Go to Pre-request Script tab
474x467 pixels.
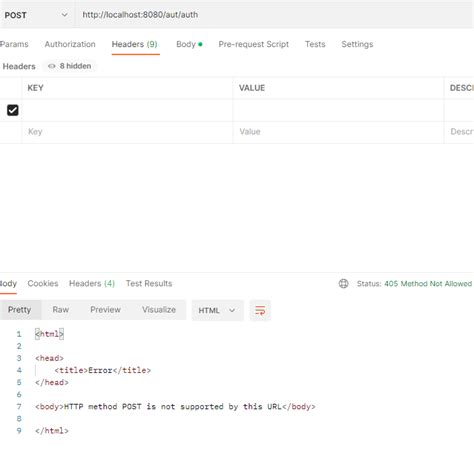point(254,44)
